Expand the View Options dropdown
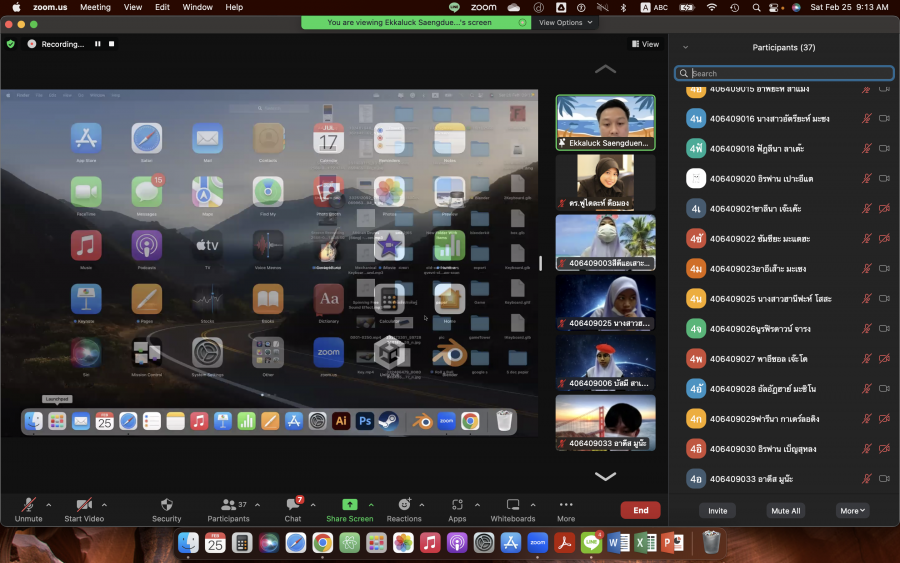Screen dimensions: 900x563 pyautogui.click(x=565, y=22)
